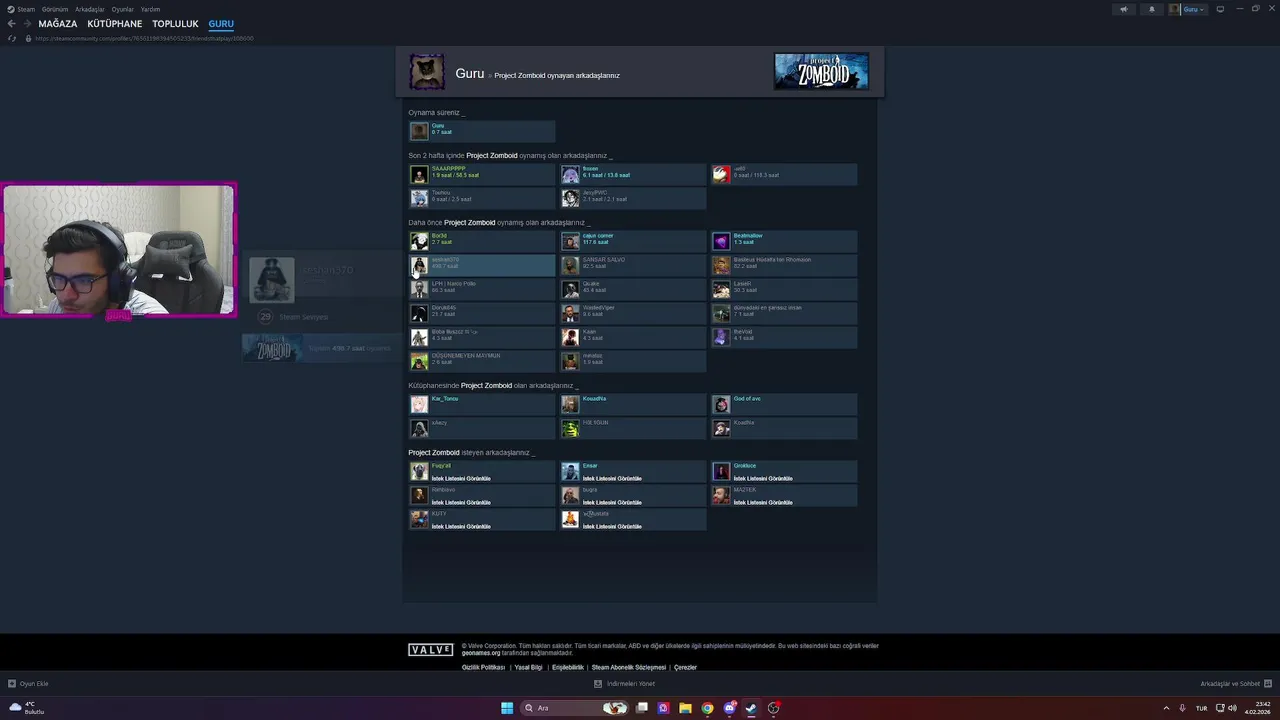View bugra wishlist link
Viewport: 1280px width, 720px height.
(612, 502)
